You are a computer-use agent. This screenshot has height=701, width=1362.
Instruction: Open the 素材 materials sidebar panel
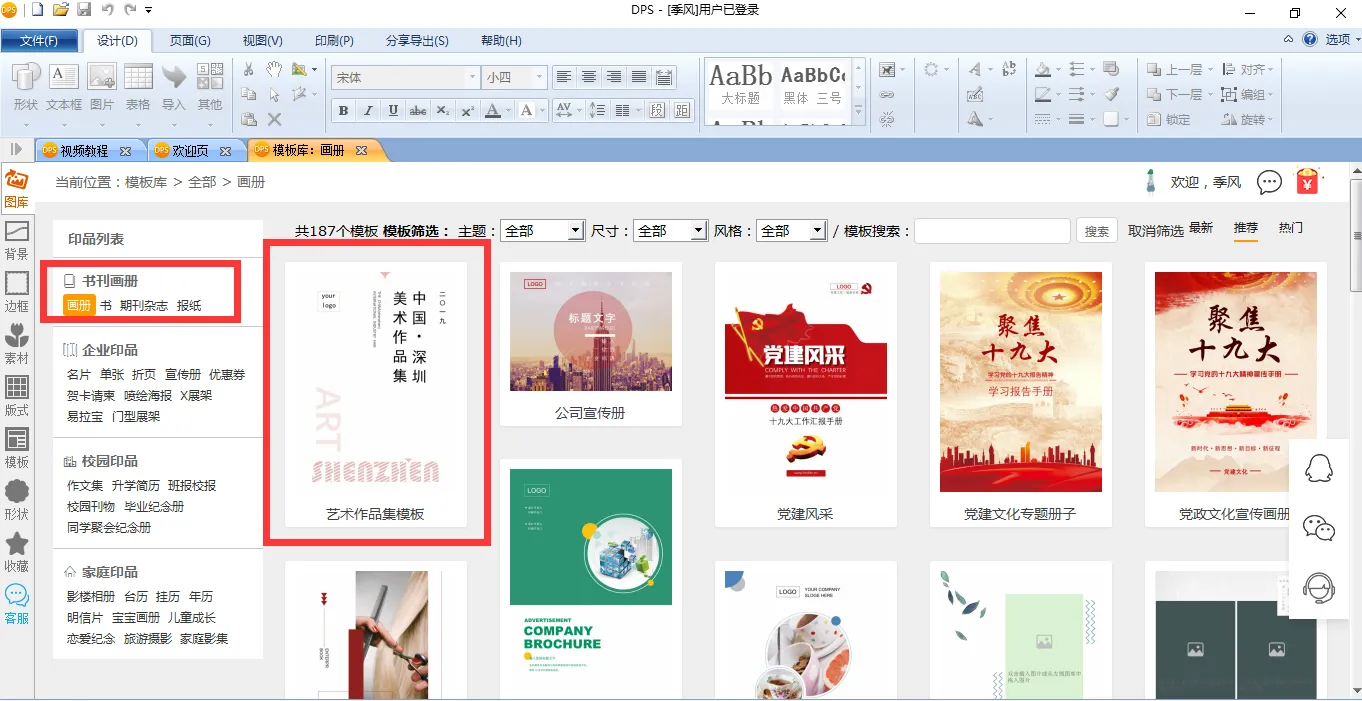click(x=17, y=344)
